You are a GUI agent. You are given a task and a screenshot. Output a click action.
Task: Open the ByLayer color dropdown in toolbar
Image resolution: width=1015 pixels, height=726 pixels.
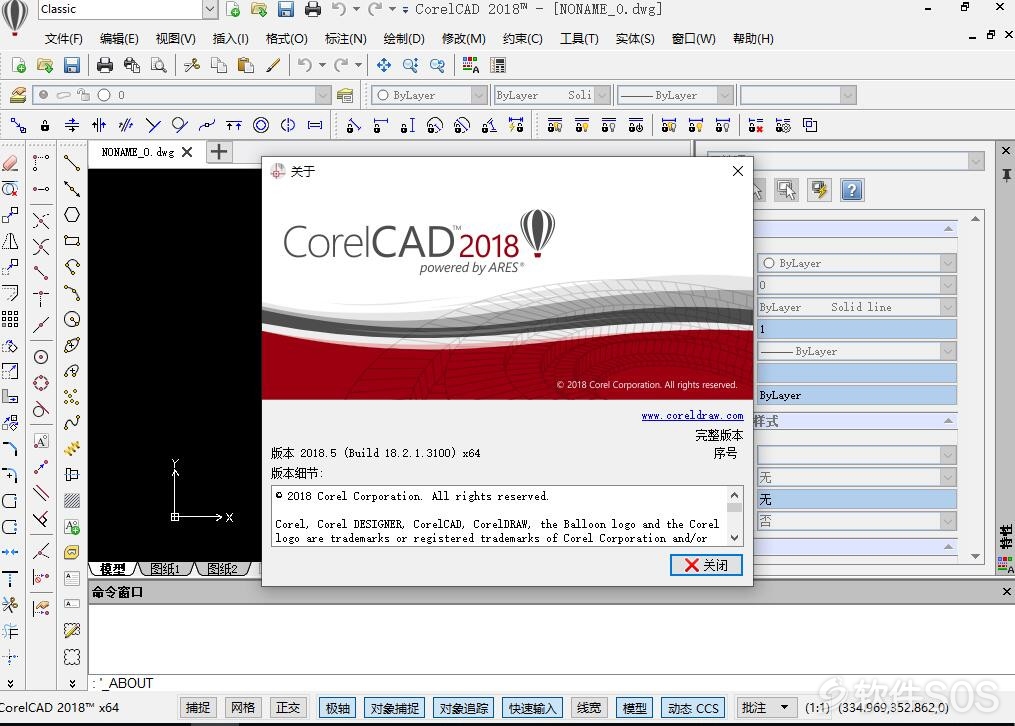[x=479, y=95]
